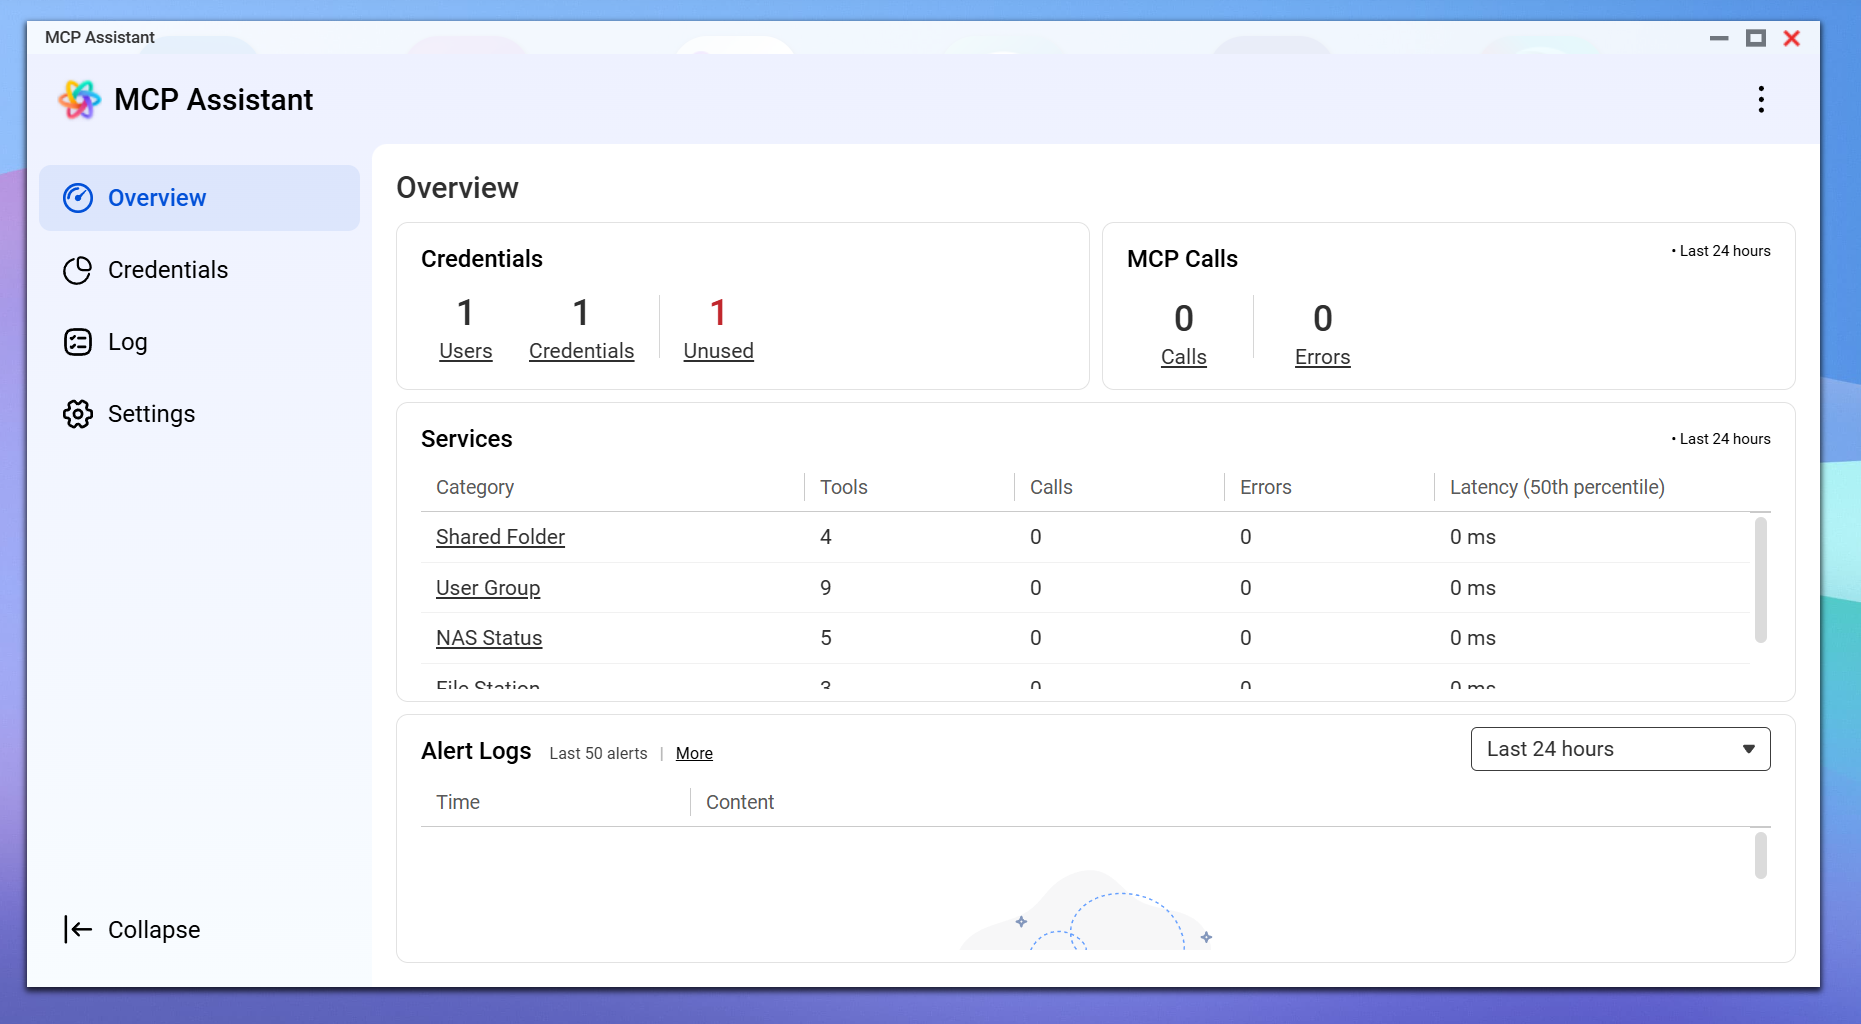Image resolution: width=1861 pixels, height=1024 pixels.
Task: Click the Services table scrollbar
Action: point(1761,580)
